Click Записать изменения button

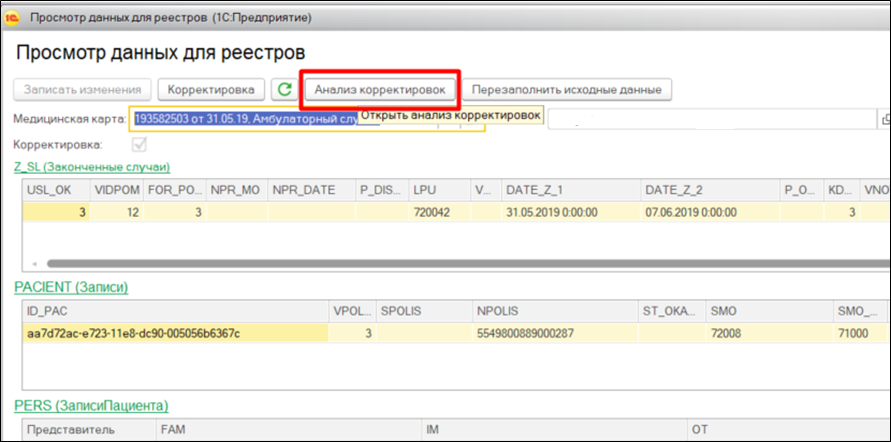pos(82,89)
